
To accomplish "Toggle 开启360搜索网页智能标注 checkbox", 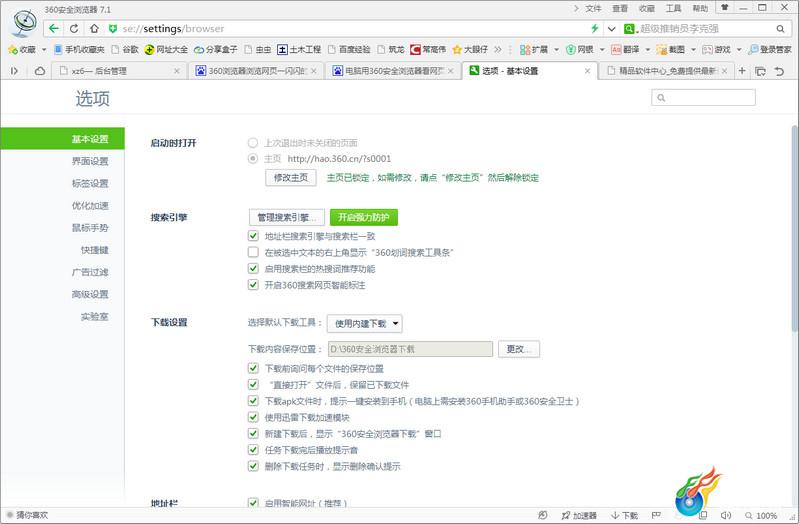I will (x=253, y=284).
